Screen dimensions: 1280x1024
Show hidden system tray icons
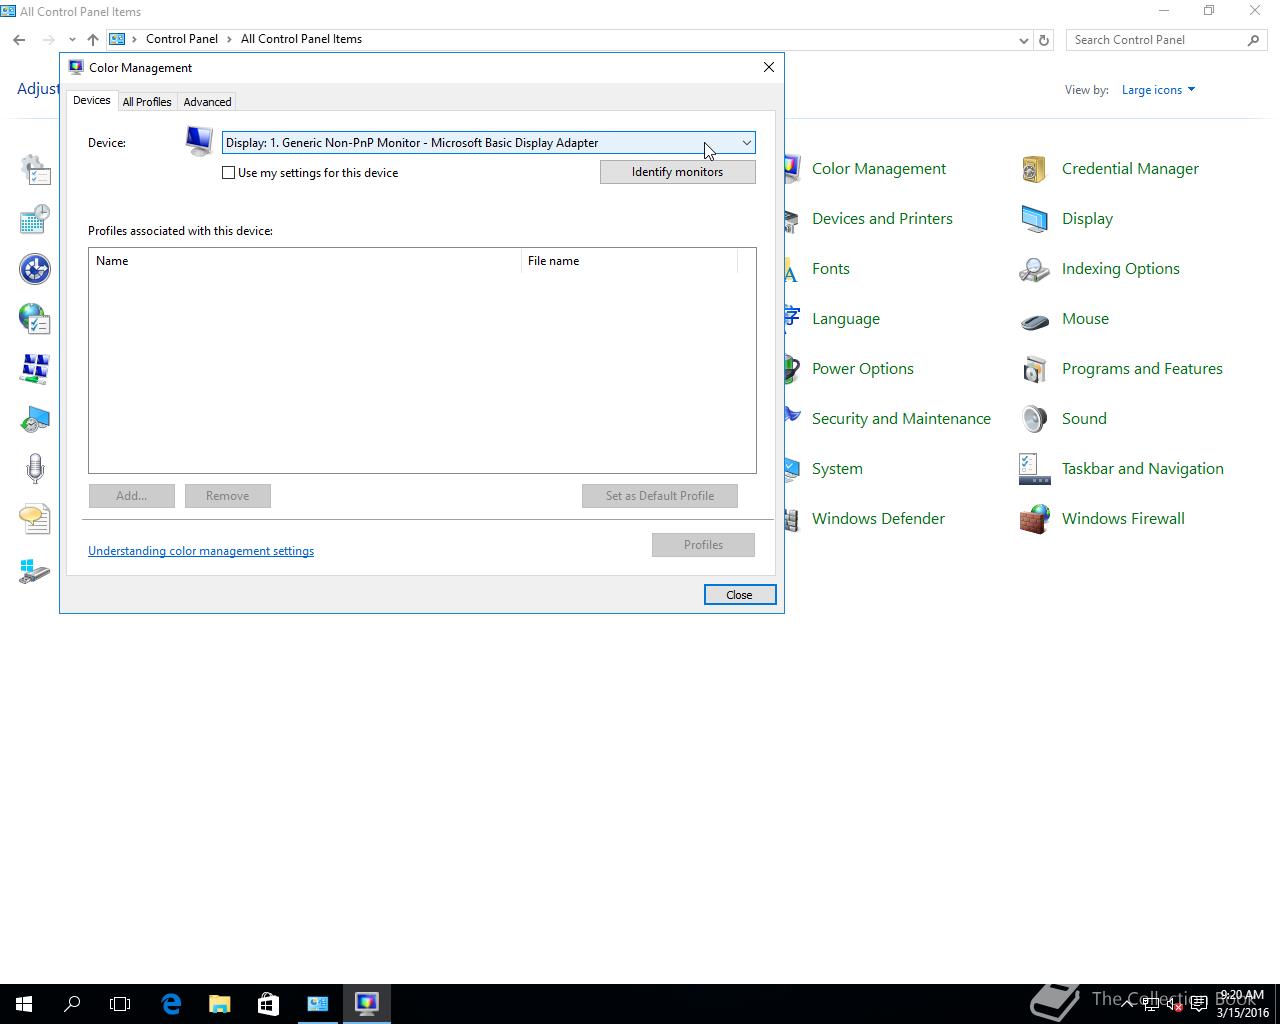(x=1128, y=1003)
